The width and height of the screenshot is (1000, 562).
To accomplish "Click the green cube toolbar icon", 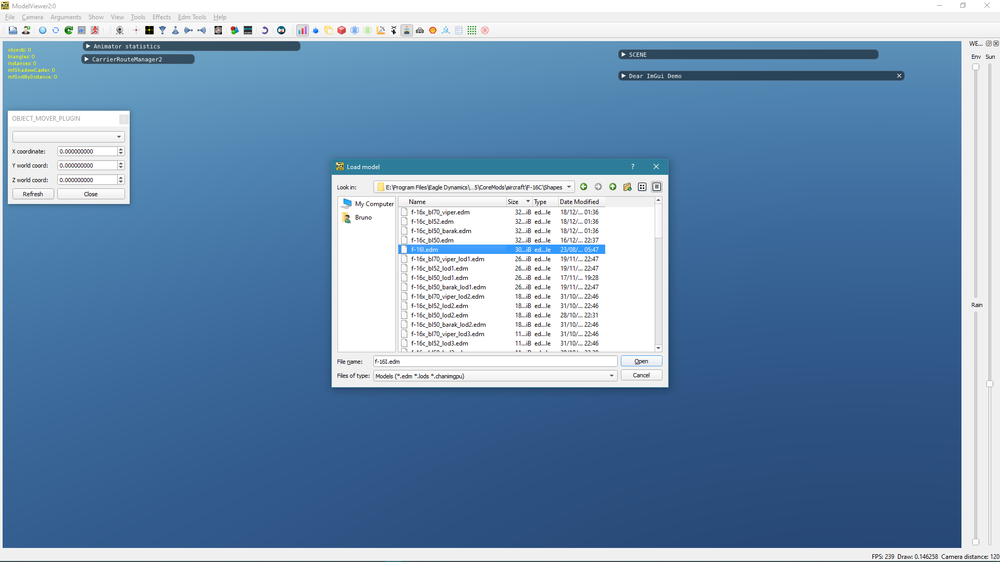I will pos(368,30).
